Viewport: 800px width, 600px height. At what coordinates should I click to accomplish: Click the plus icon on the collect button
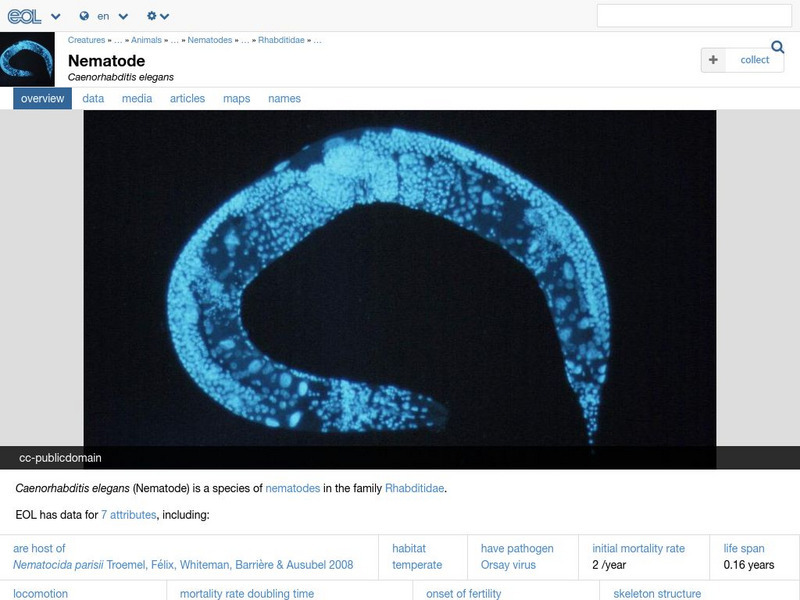[x=712, y=60]
